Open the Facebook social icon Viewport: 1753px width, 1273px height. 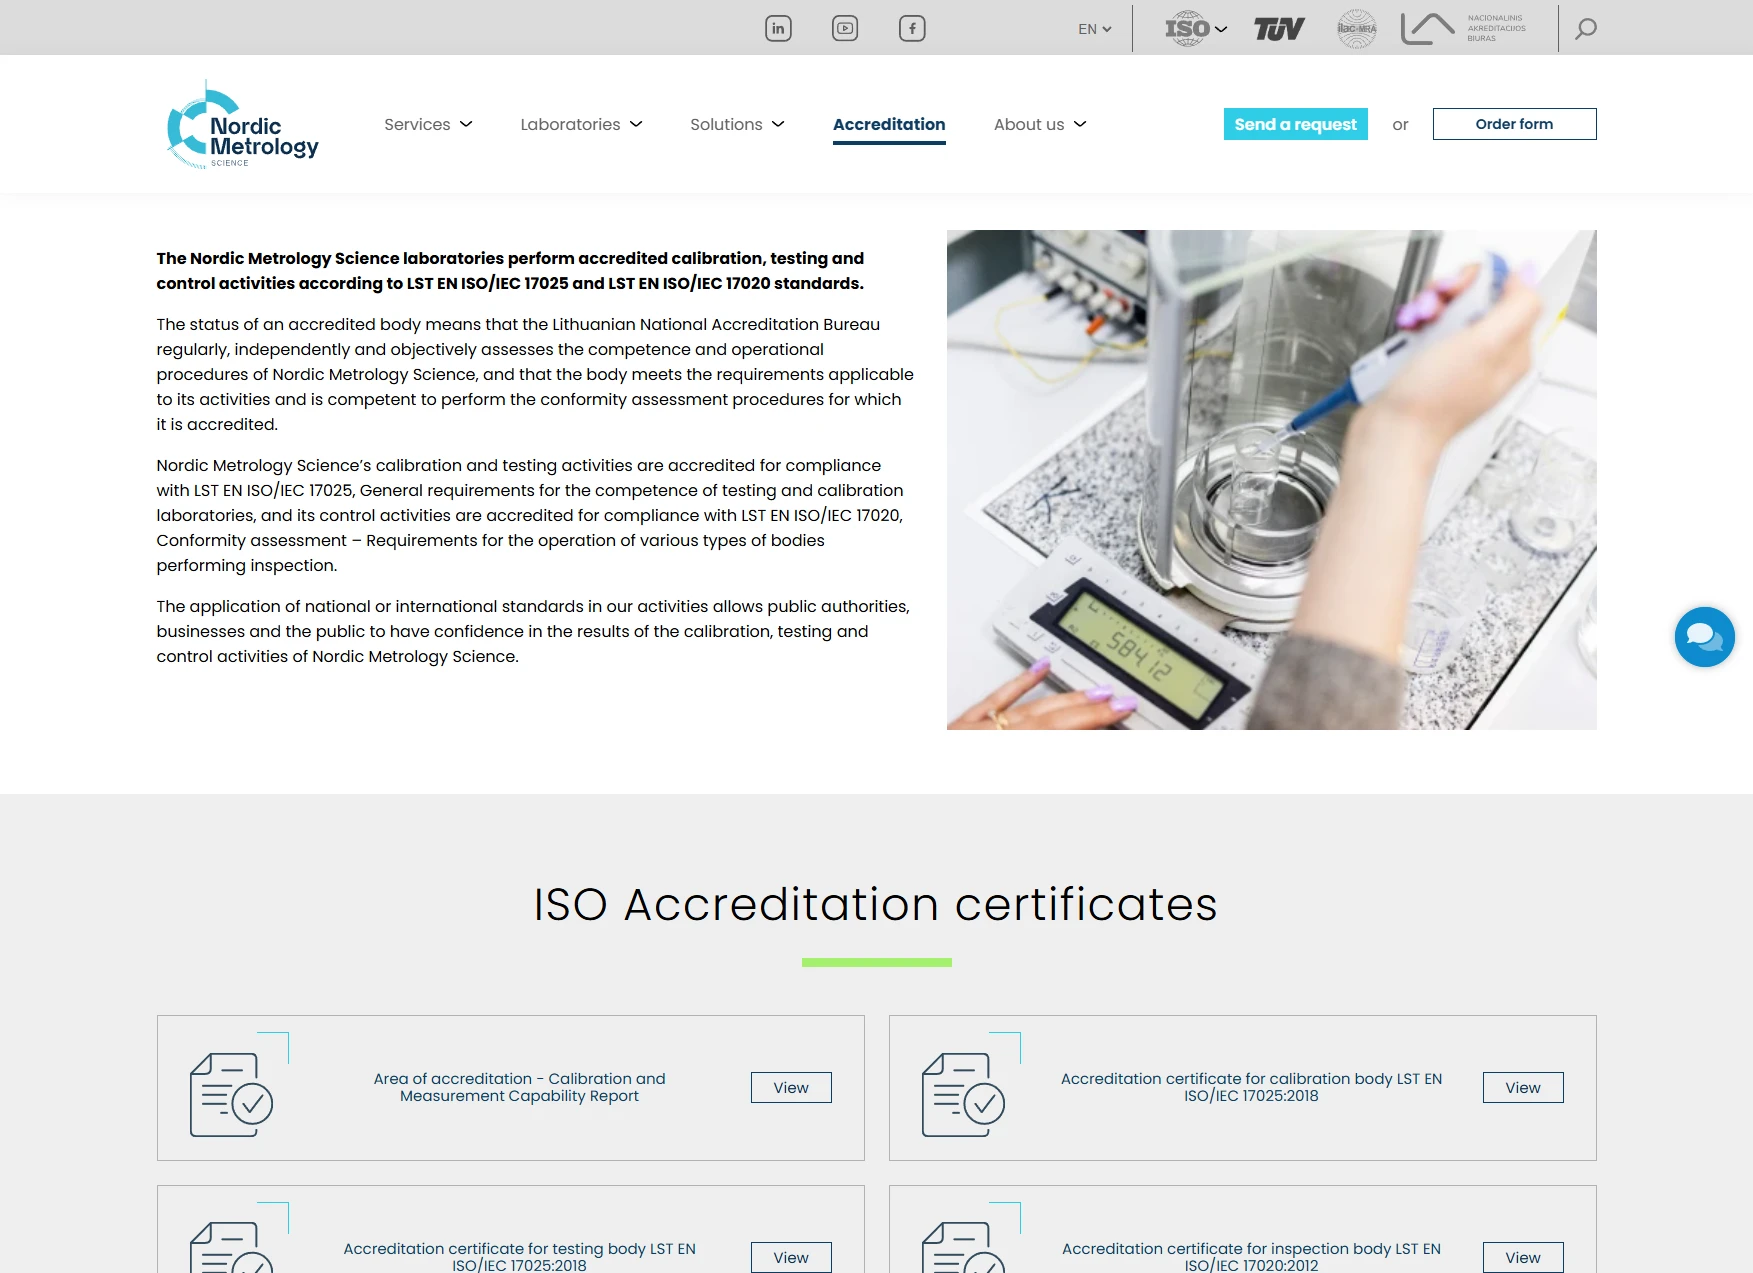pos(912,29)
